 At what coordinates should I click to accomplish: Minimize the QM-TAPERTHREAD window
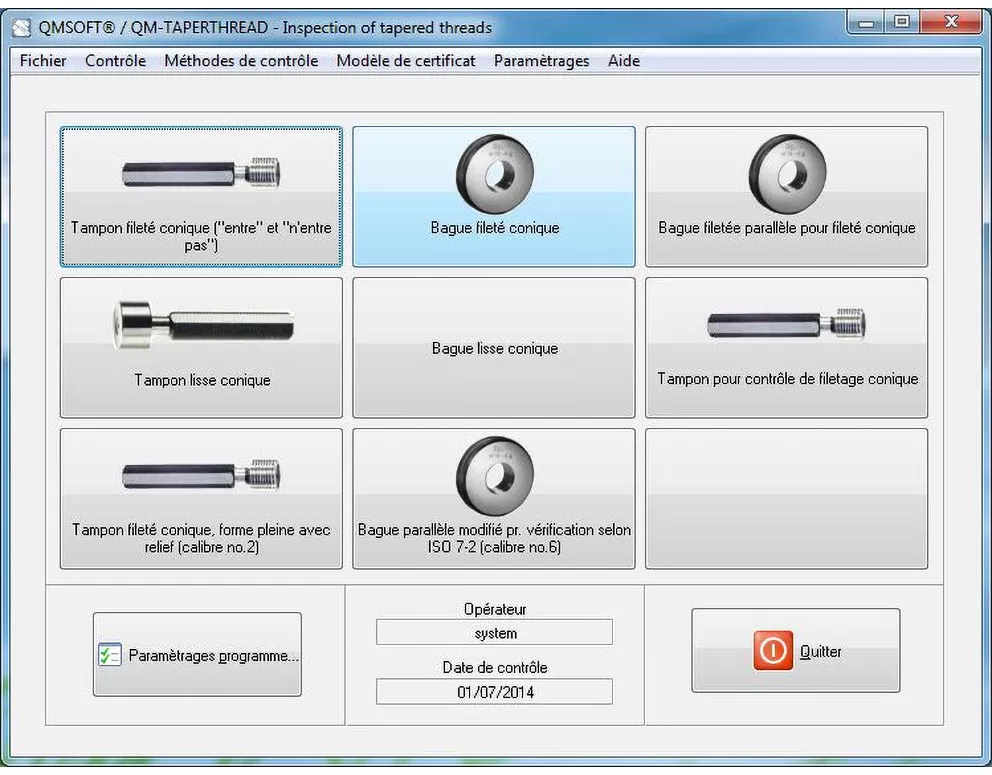click(x=865, y=23)
